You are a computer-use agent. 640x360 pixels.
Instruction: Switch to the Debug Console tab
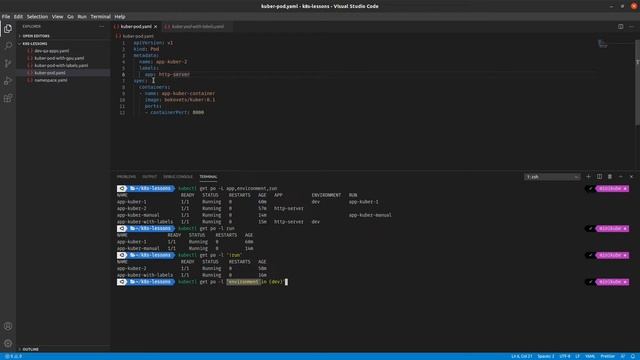[x=178, y=177]
